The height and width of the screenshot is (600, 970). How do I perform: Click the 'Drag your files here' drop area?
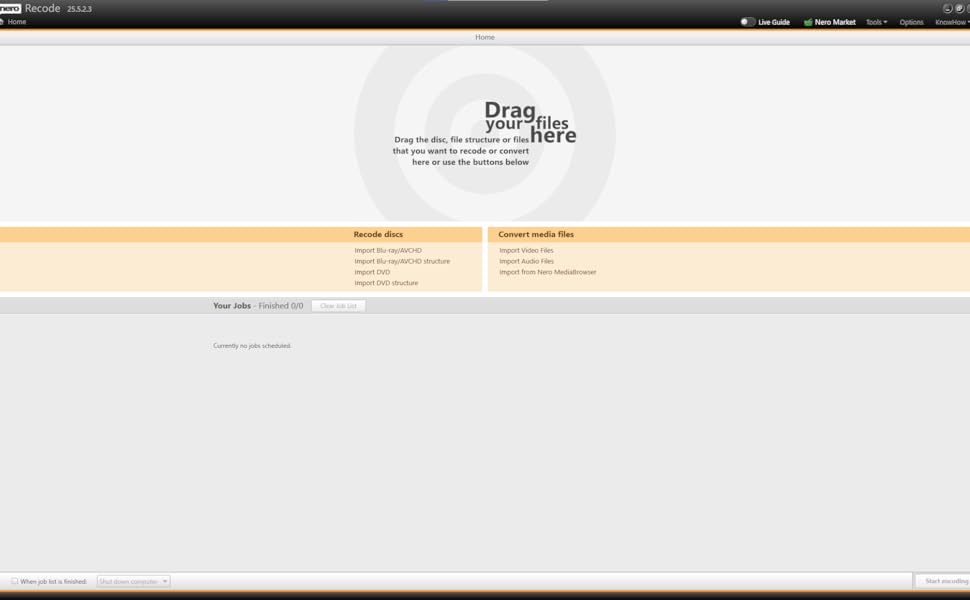point(485,130)
